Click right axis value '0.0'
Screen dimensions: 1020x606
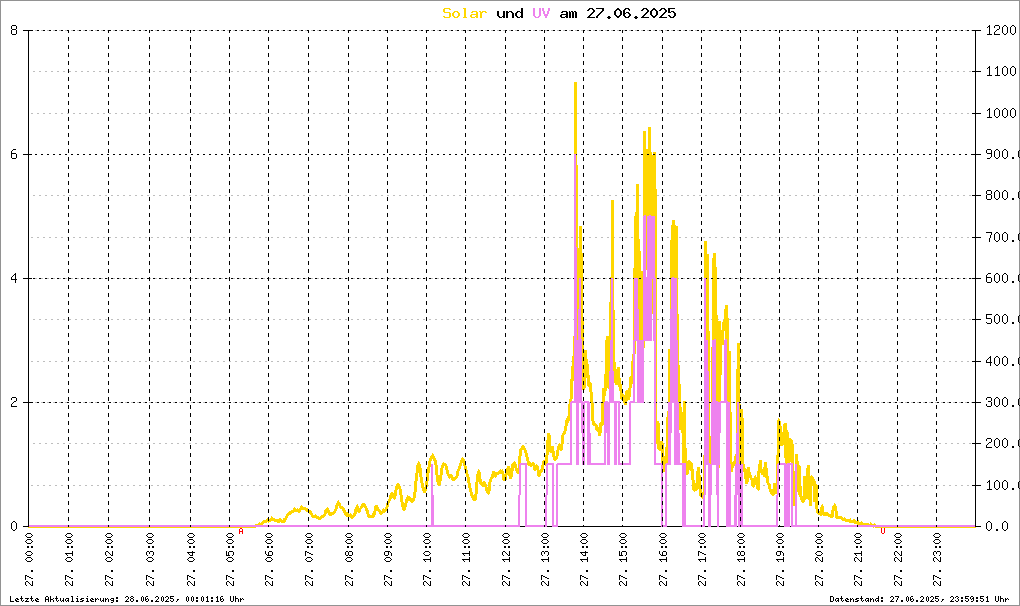point(997,526)
